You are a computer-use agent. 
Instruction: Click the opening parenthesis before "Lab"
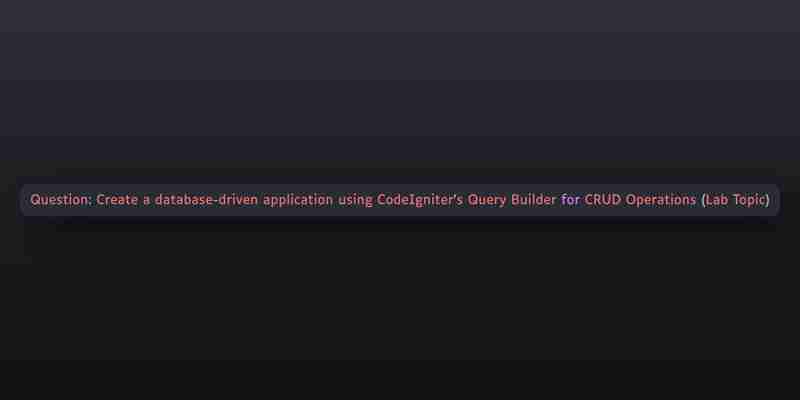(x=703, y=200)
